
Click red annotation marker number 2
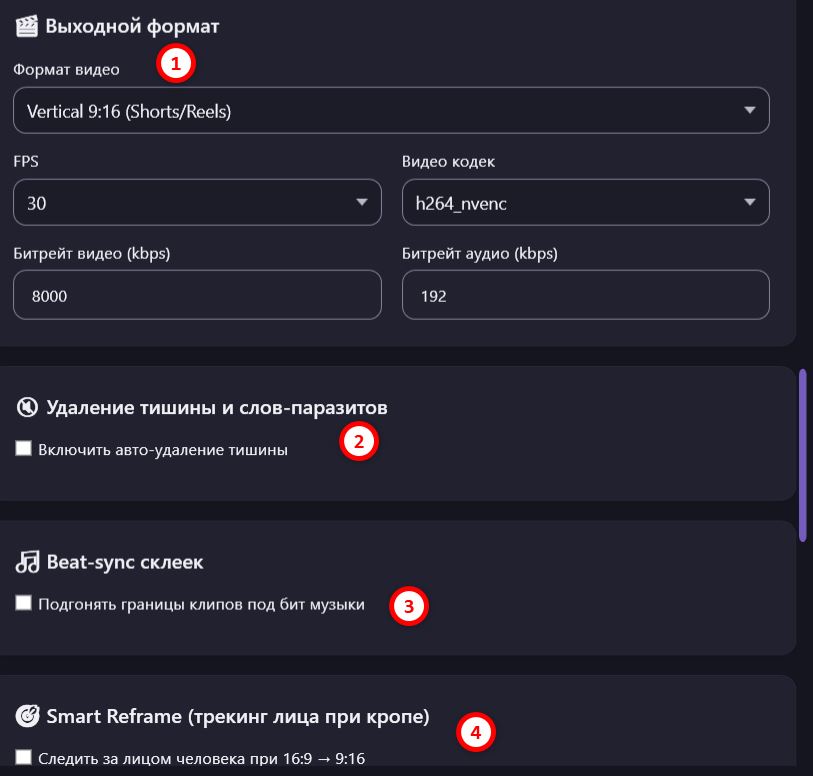click(x=359, y=442)
